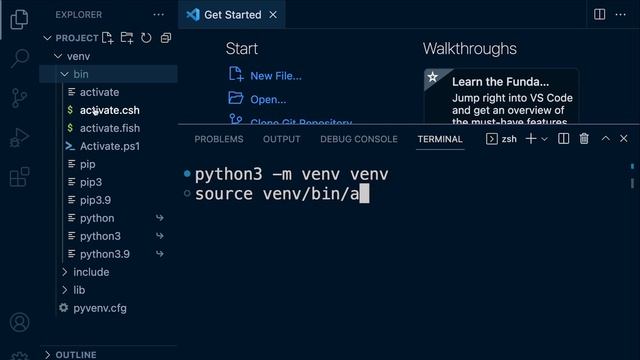Image resolution: width=640 pixels, height=360 pixels.
Task: Switch to the DEBUG CONSOLE tab
Action: (359, 139)
